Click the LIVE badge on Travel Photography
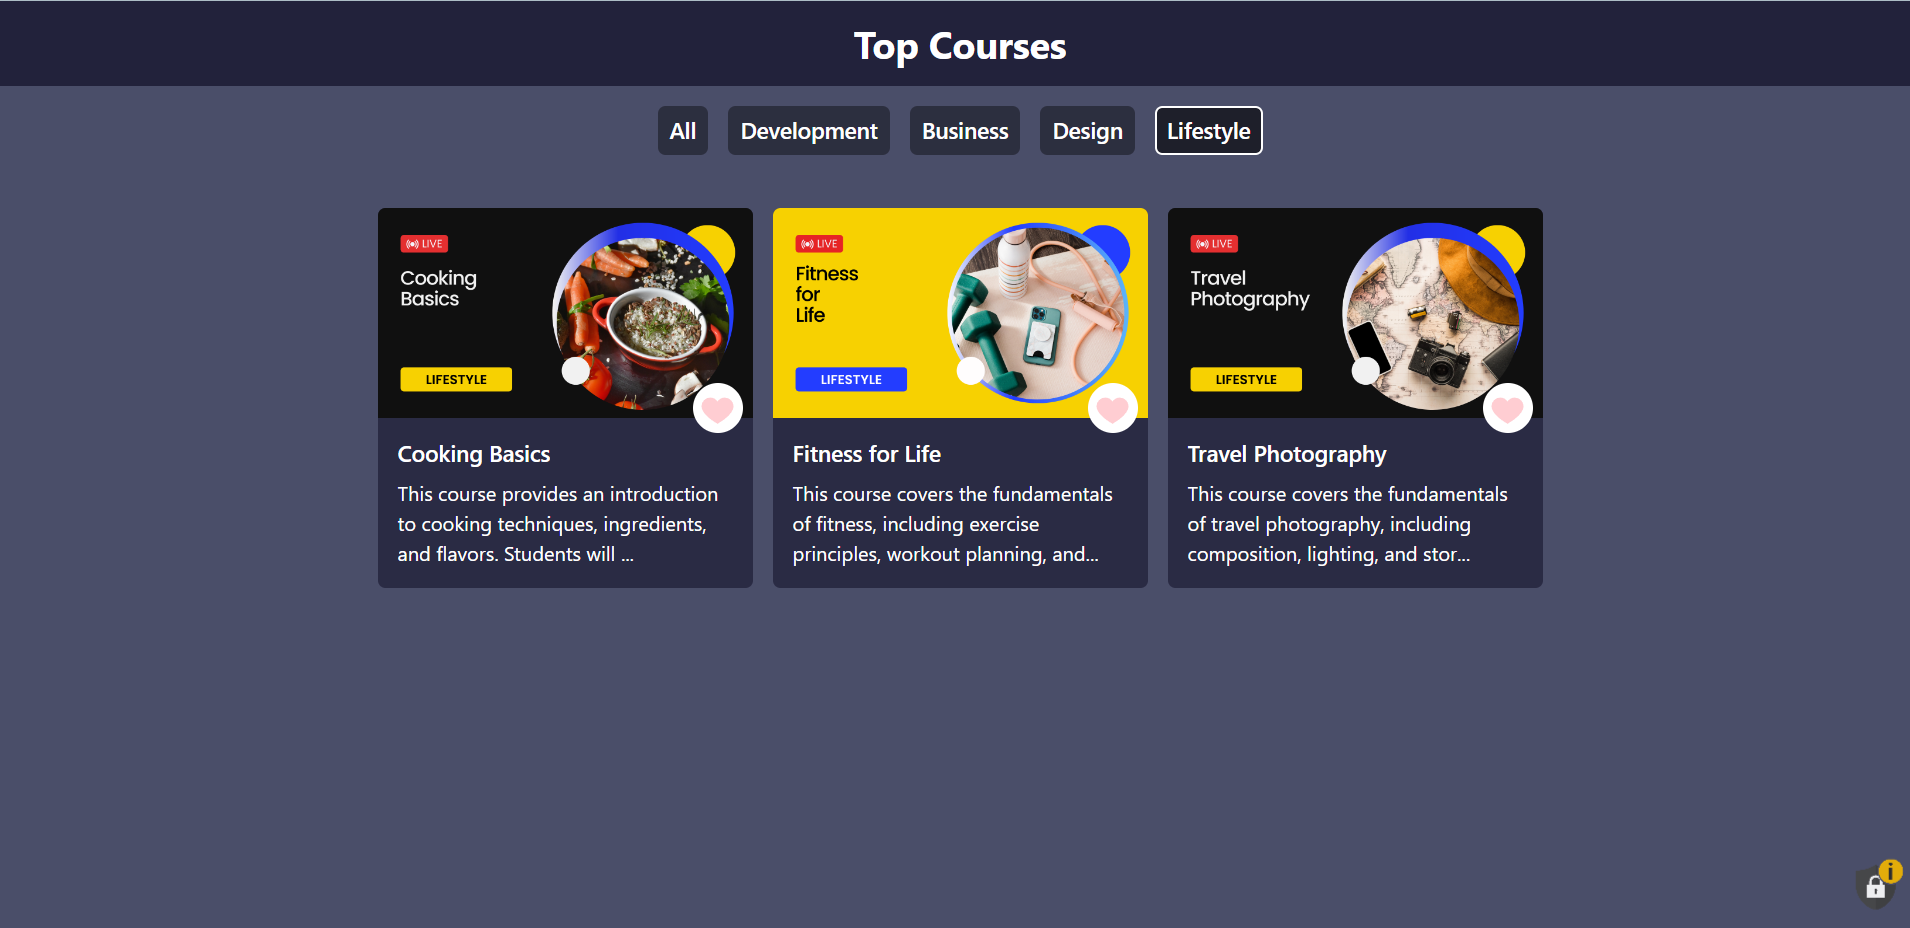Viewport: 1910px width, 928px height. (x=1214, y=244)
